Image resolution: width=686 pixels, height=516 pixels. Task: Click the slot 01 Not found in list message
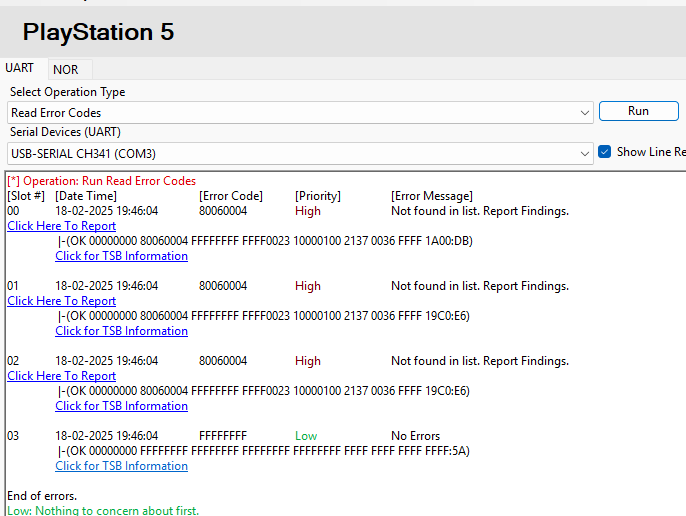click(x=480, y=286)
